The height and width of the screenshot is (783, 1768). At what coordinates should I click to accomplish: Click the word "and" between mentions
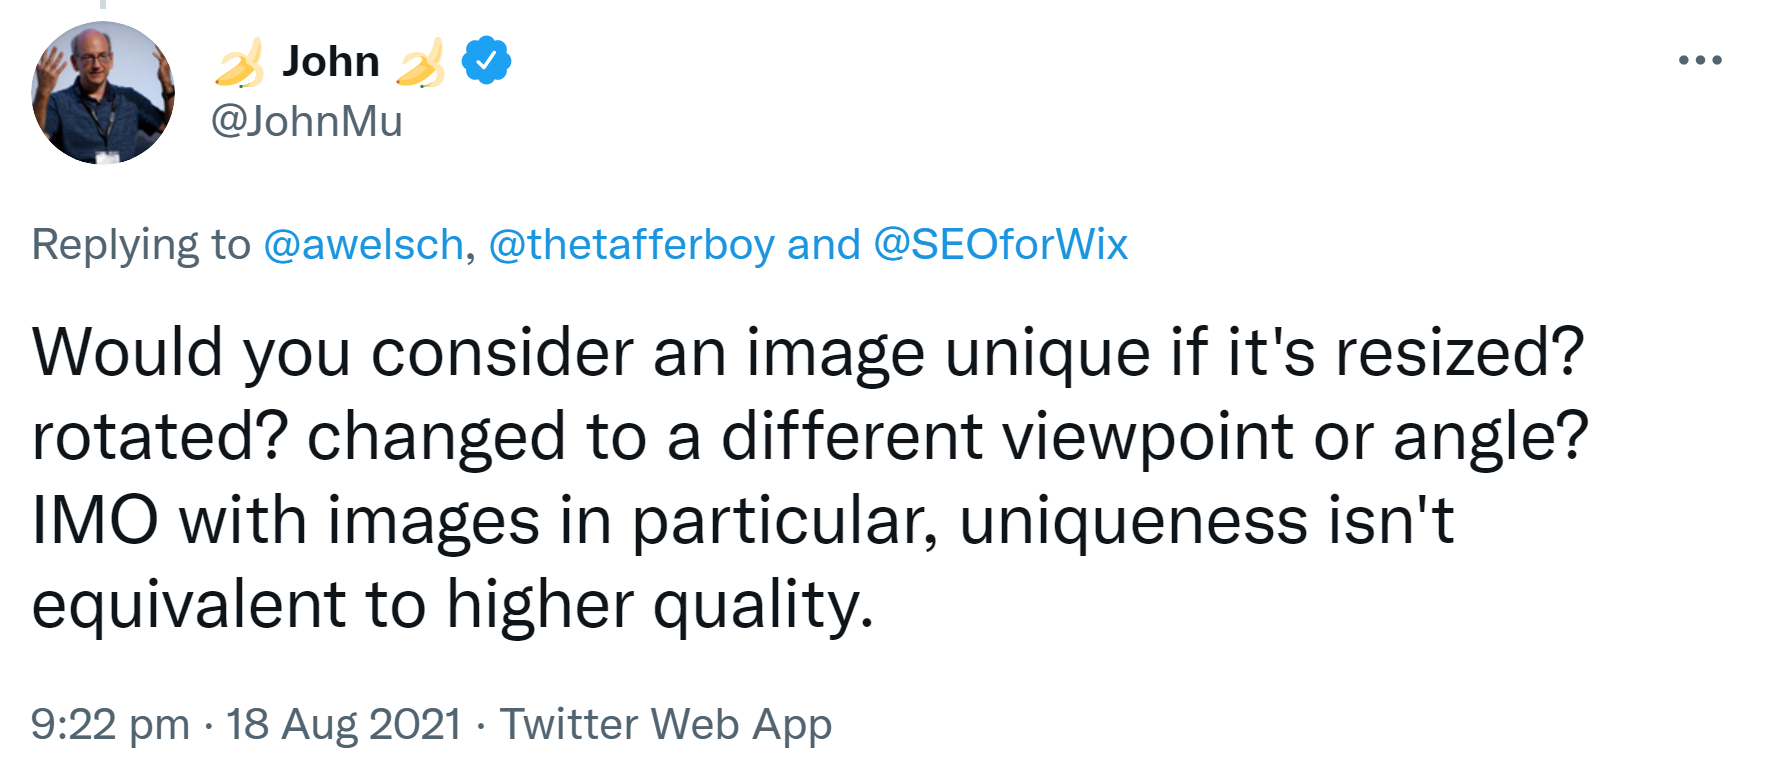(x=823, y=245)
